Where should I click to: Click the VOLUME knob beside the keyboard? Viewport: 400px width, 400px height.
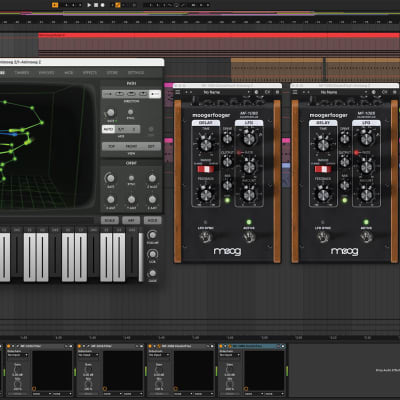[152, 235]
